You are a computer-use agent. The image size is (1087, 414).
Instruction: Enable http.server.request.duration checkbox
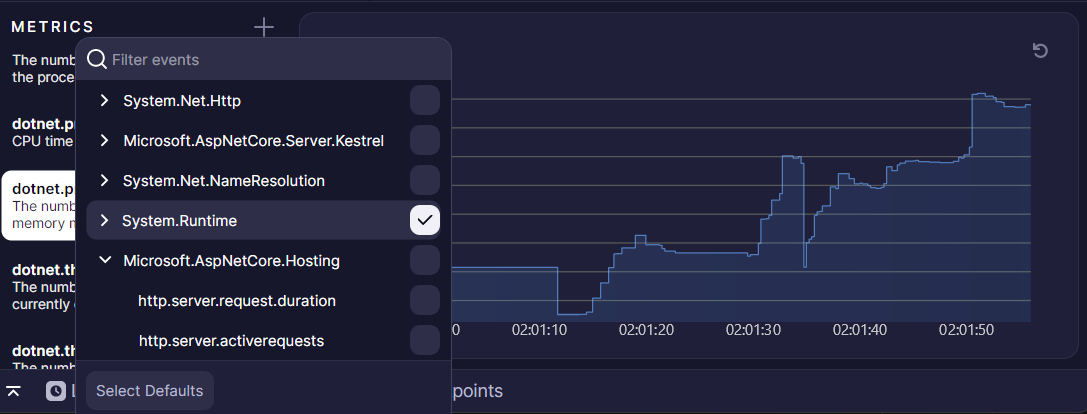(425, 301)
